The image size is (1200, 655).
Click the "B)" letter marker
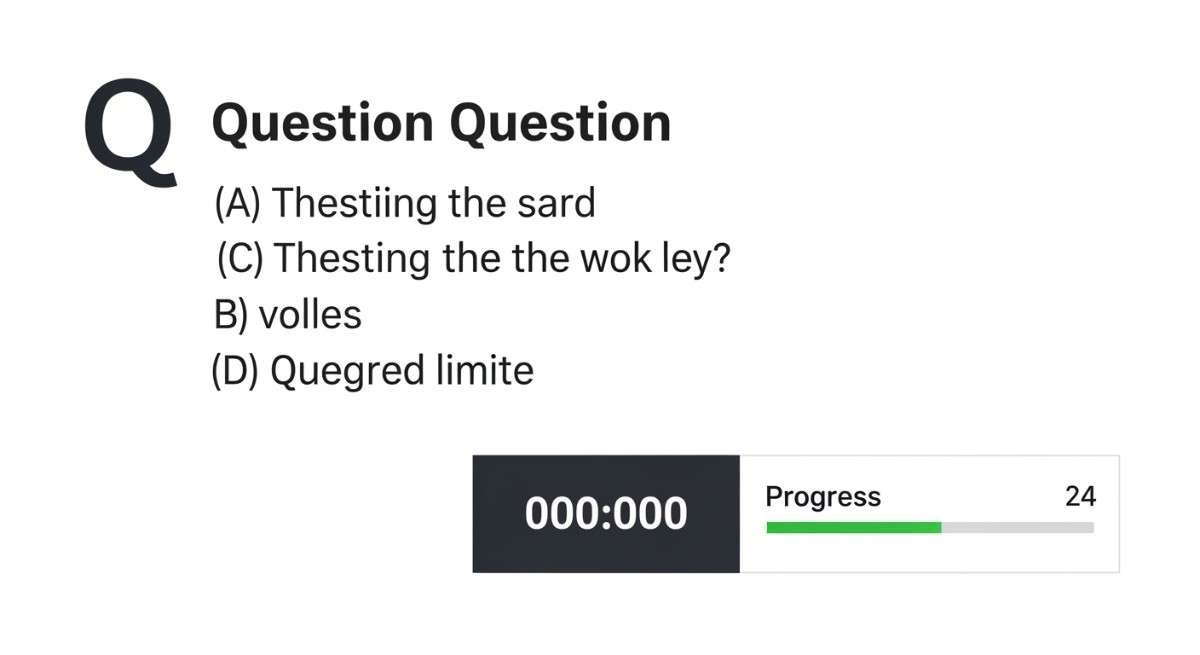coord(231,315)
